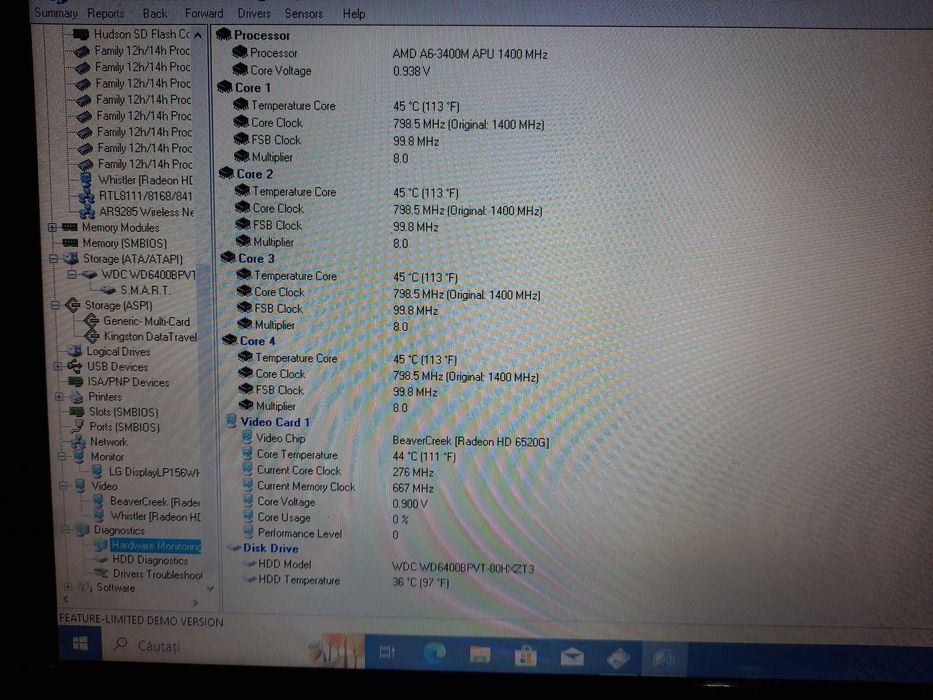Select Memory (SMBIOS) tree item
This screenshot has width=933, height=700.
point(124,243)
